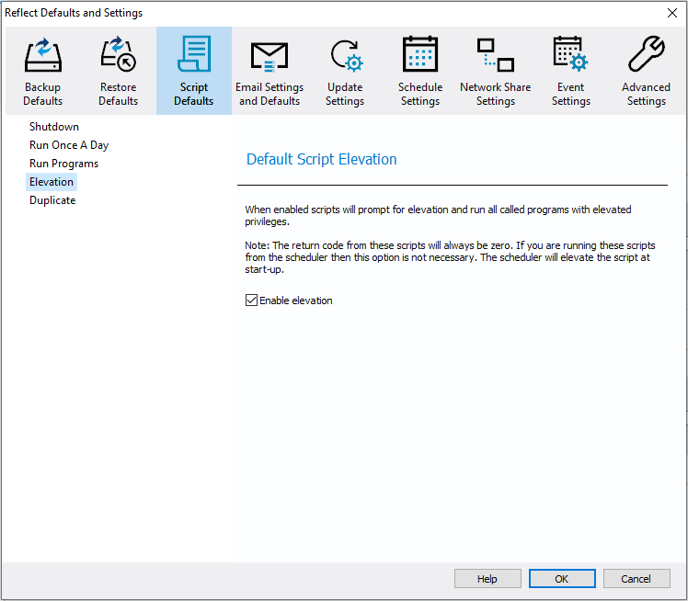Close the Reflect Defaults and Settings dialog
This screenshot has width=688, height=601.
tap(671, 13)
